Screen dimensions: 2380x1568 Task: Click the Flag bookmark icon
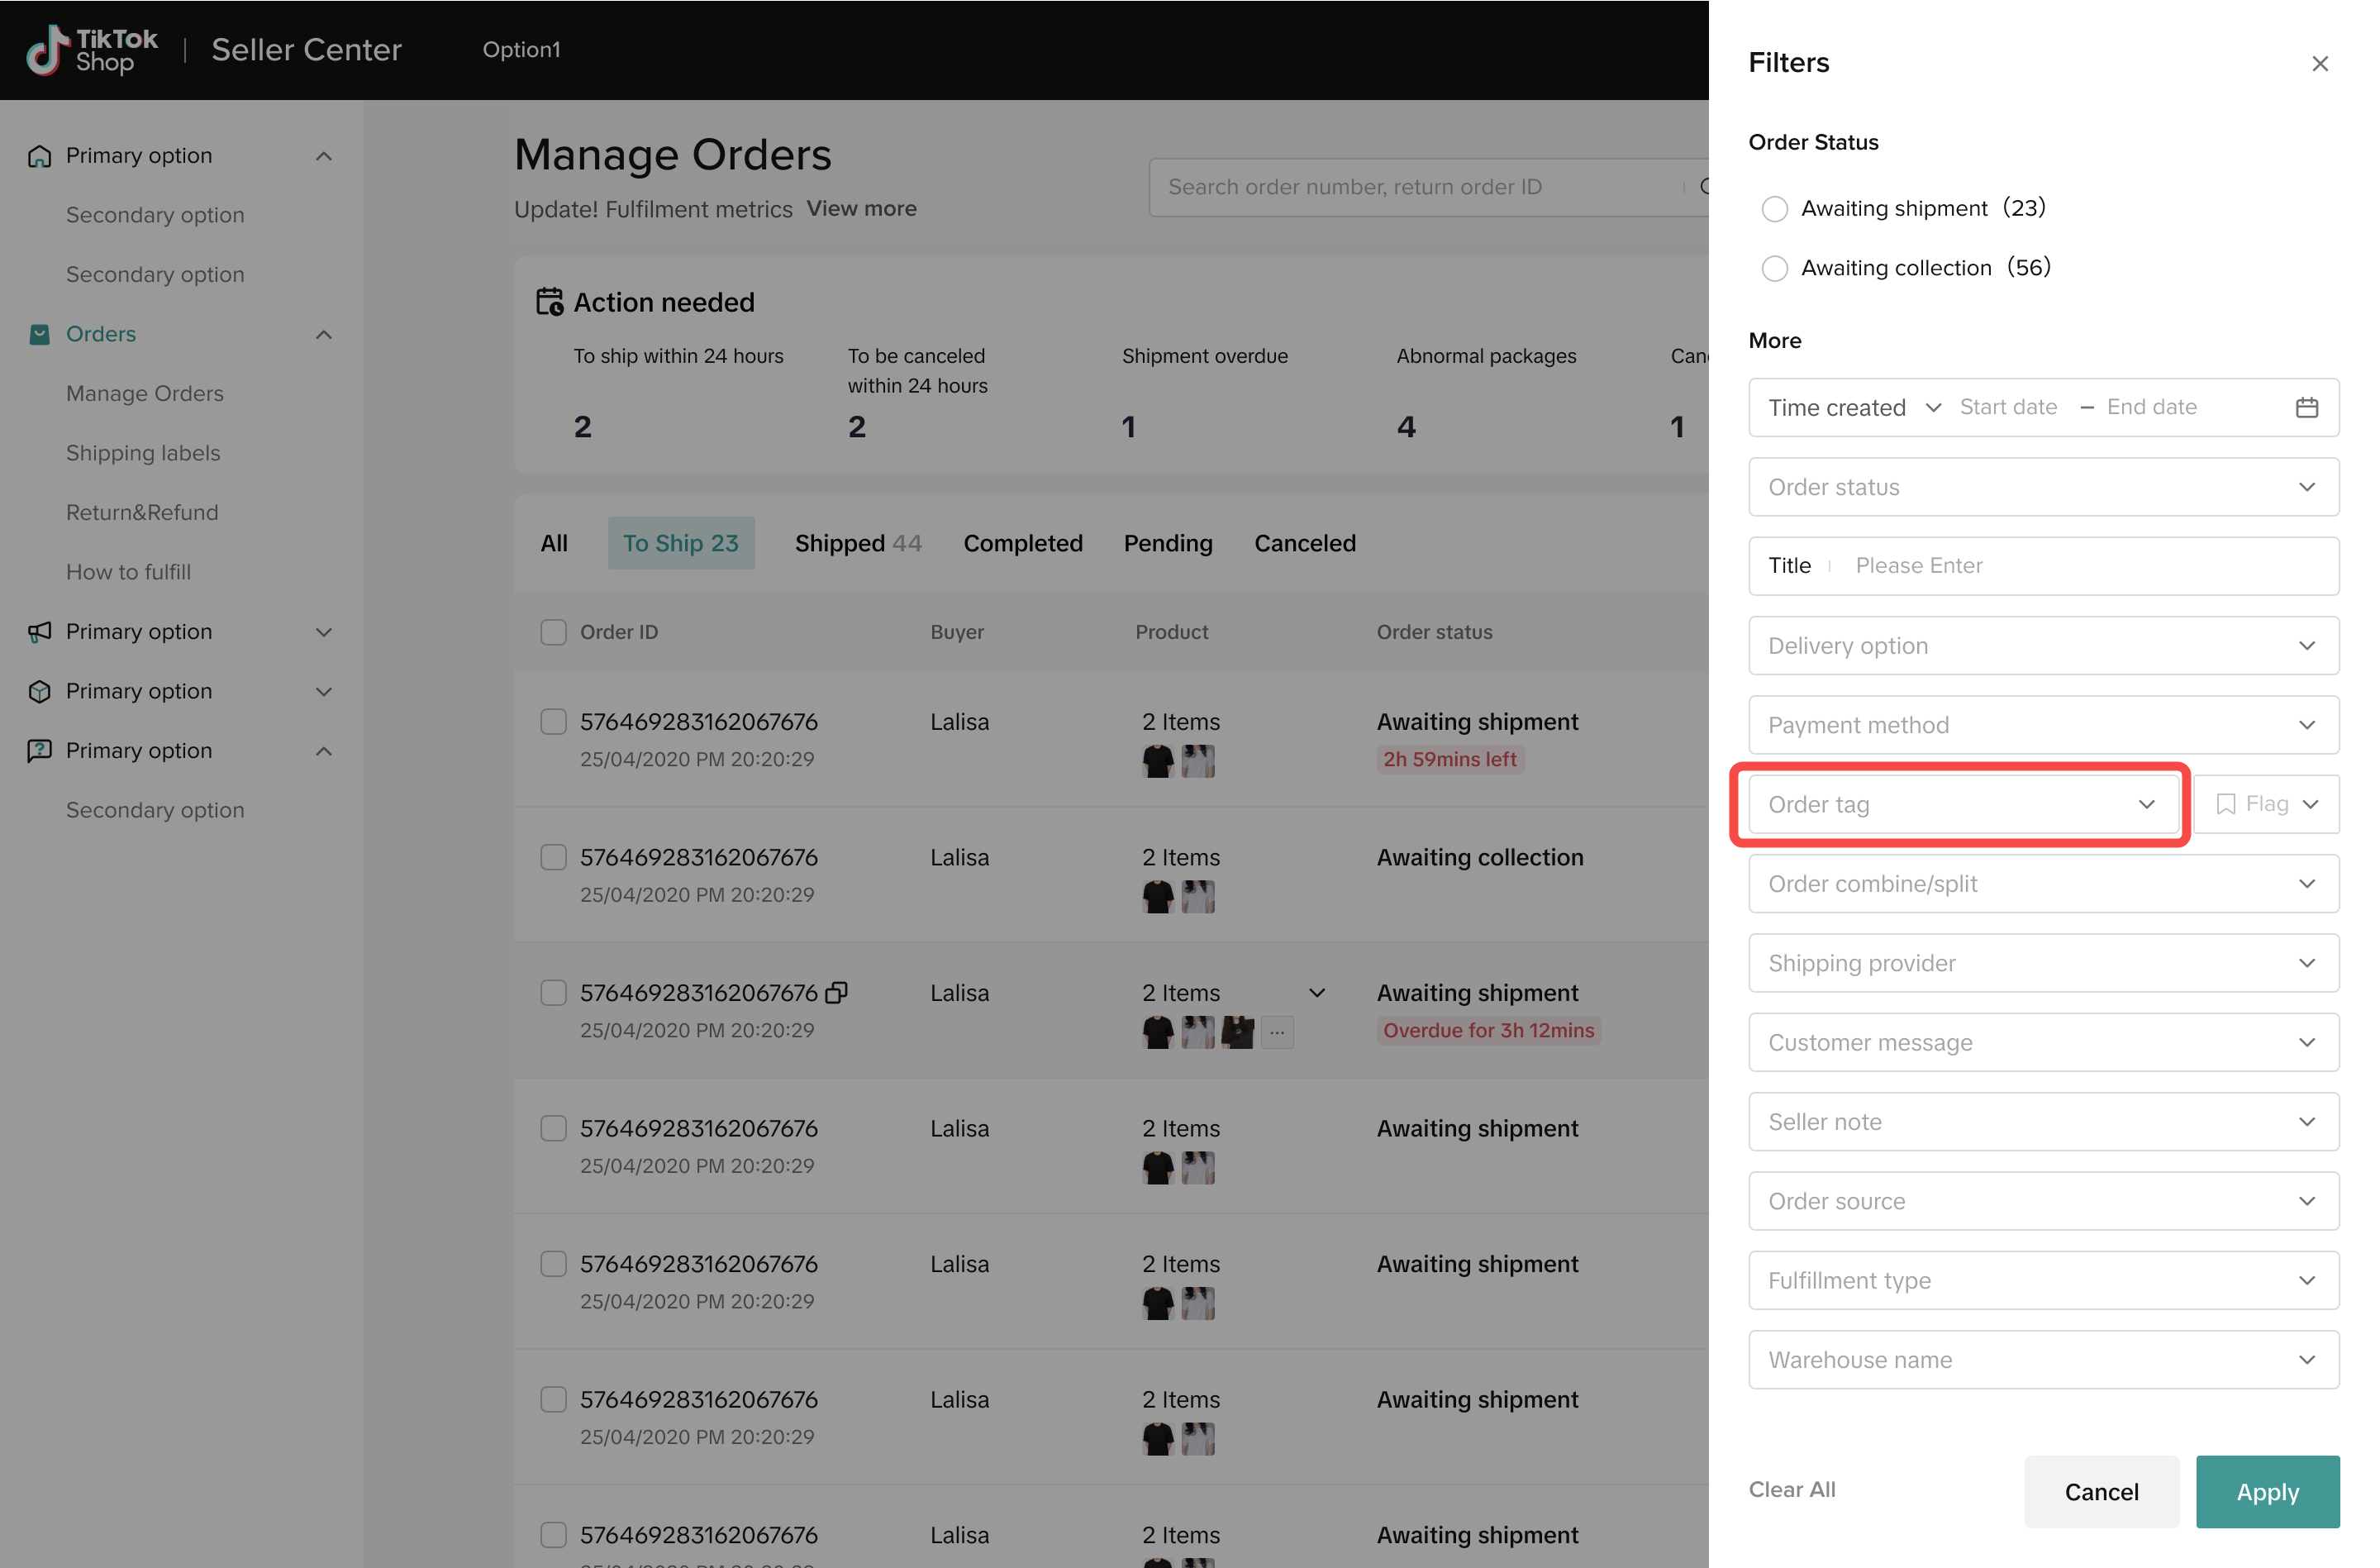[2225, 804]
